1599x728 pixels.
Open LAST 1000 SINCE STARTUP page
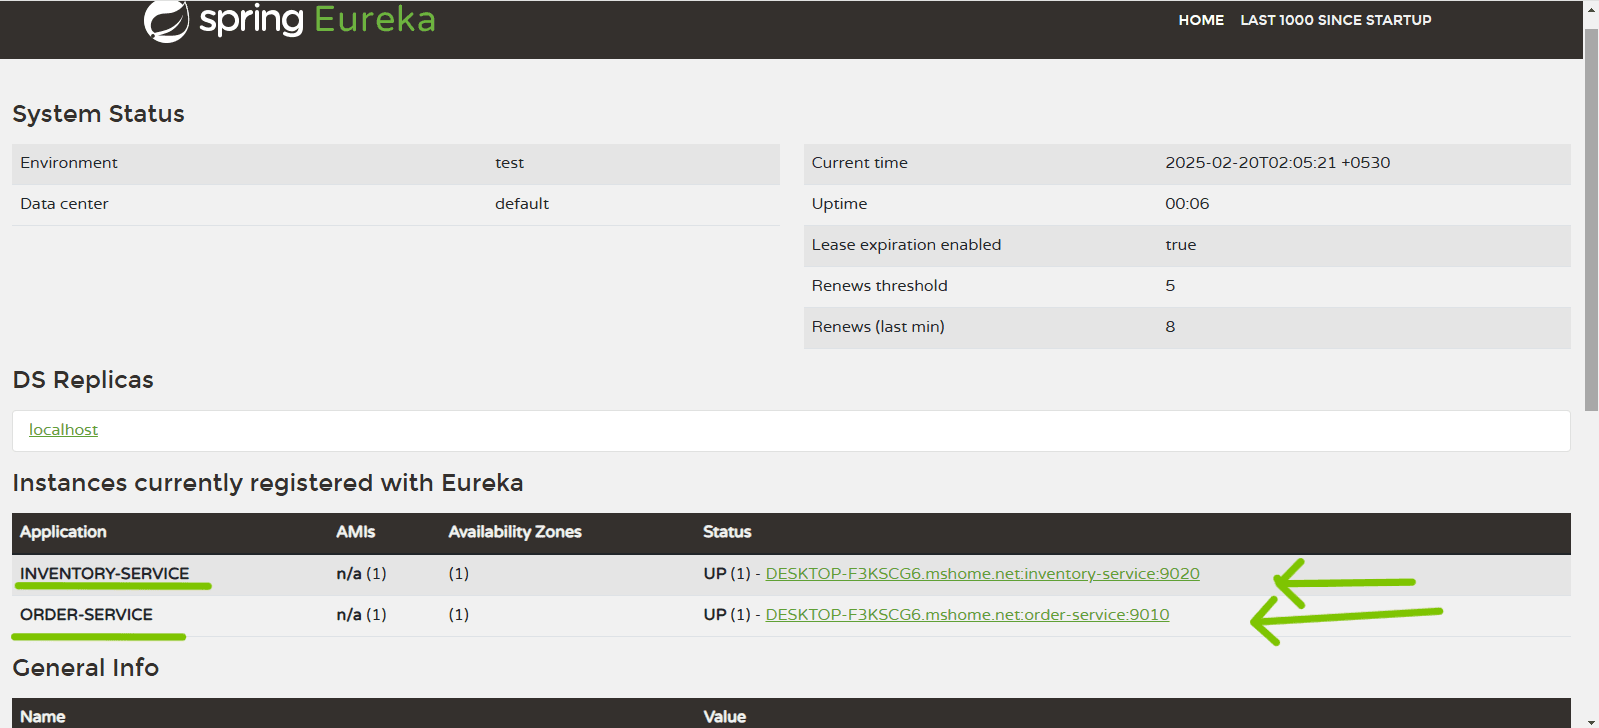pyautogui.click(x=1336, y=20)
